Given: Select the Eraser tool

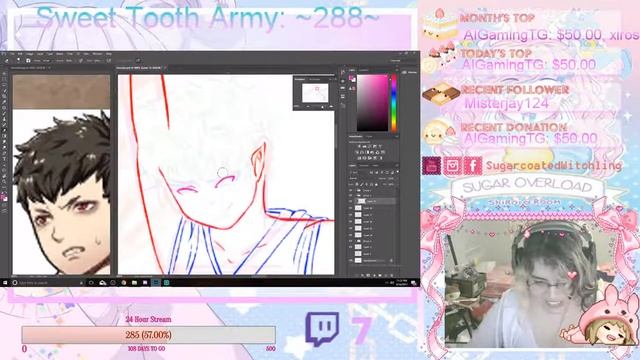Looking at the screenshot, I should 4,130.
